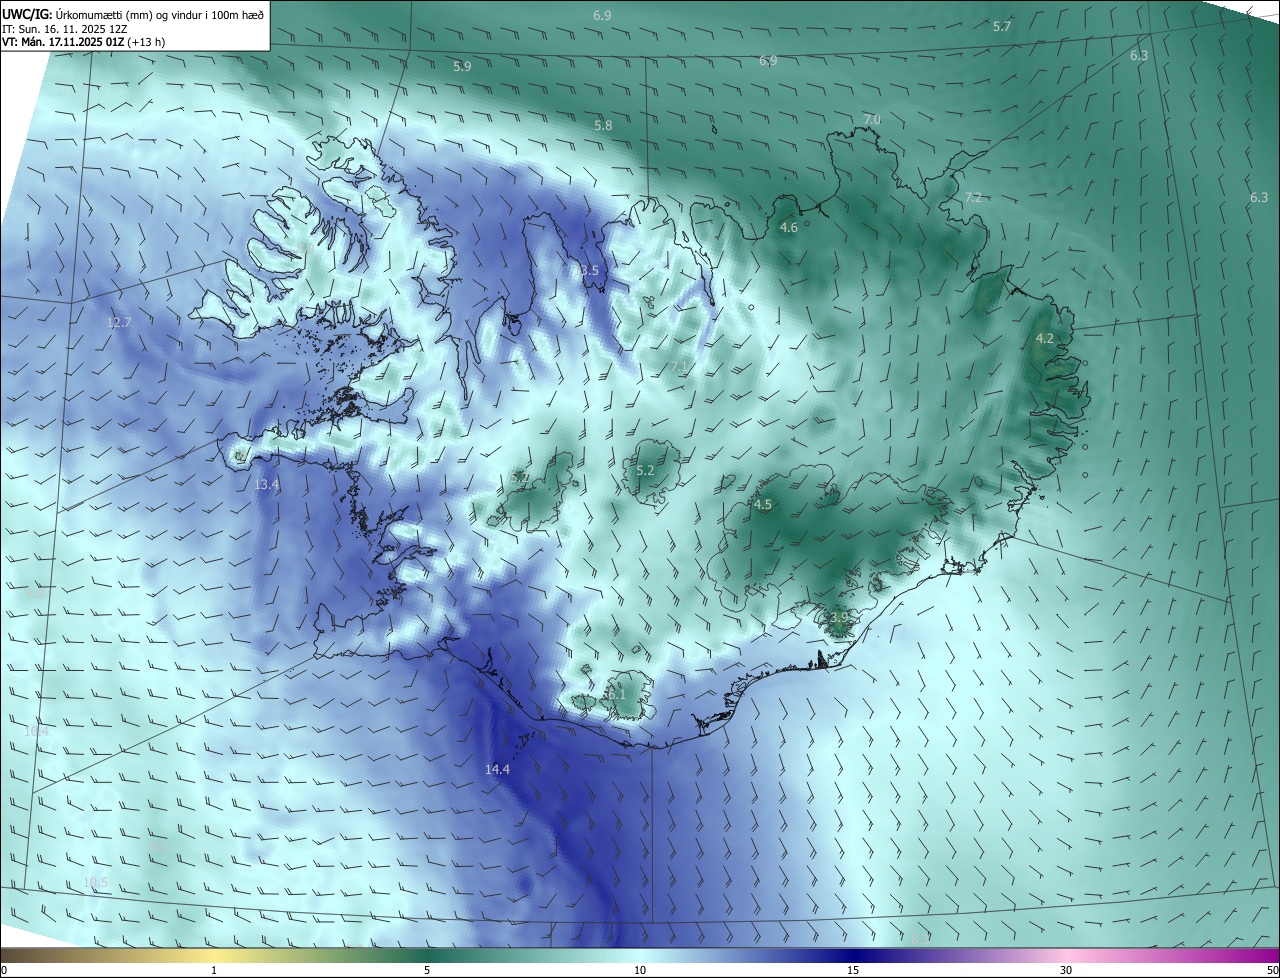
Task: Click the 5.7 value near the top right
Action: click(1002, 26)
